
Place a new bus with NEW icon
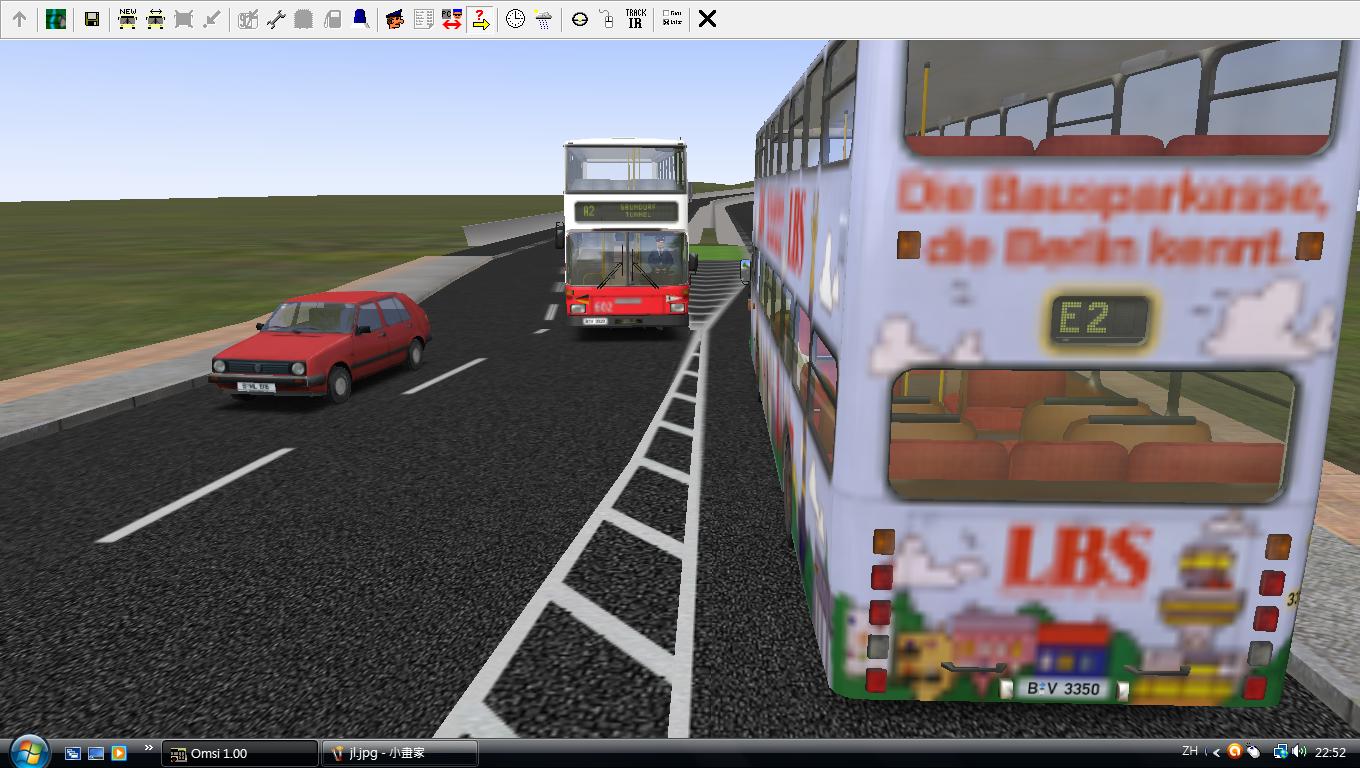pos(127,19)
